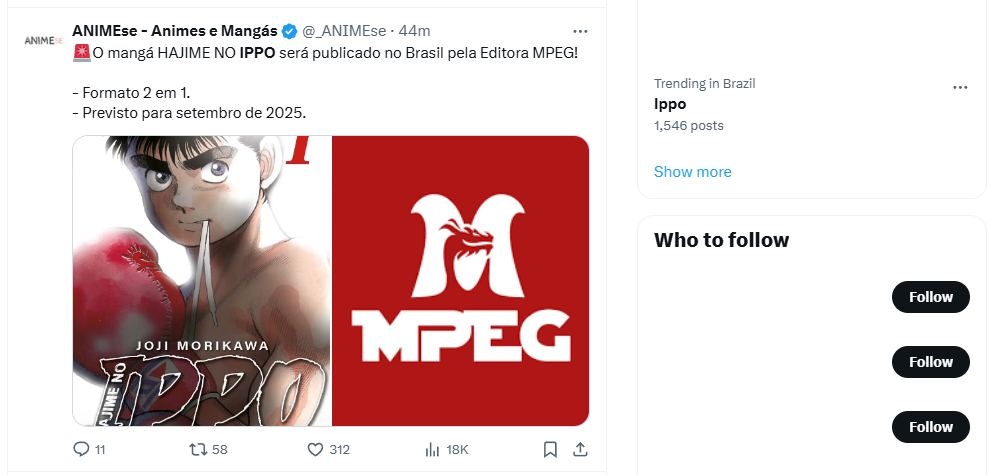Follow the second suggested account
The height and width of the screenshot is (475, 991).
coord(930,362)
